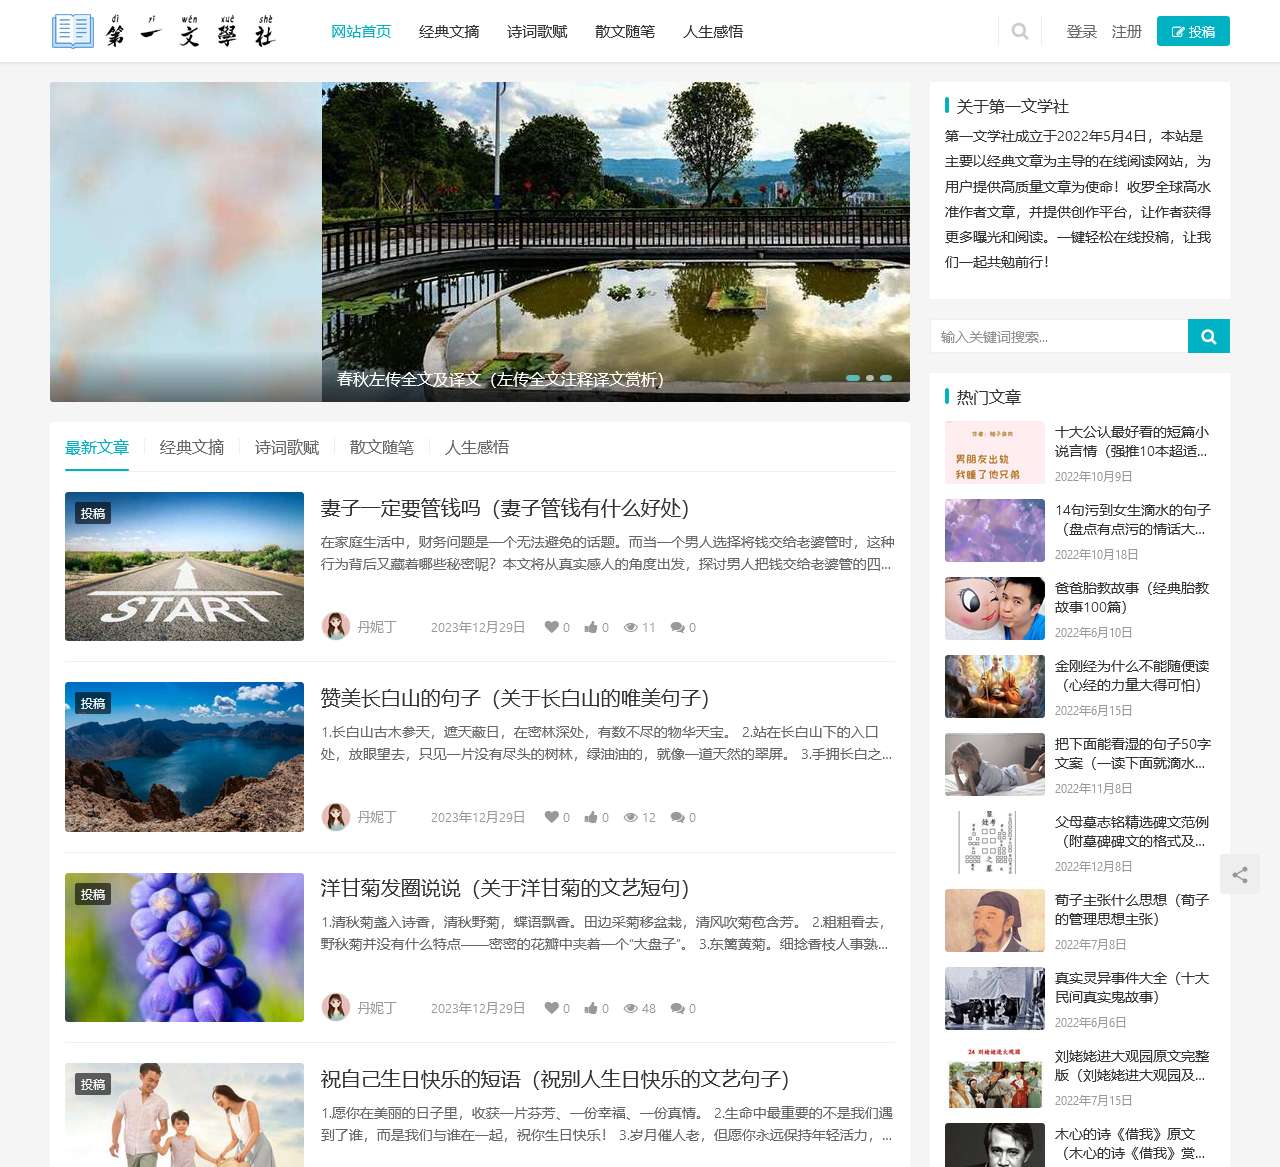
Task: Click views eye icon on 赞美长白山的句子 article
Action: pos(631,817)
